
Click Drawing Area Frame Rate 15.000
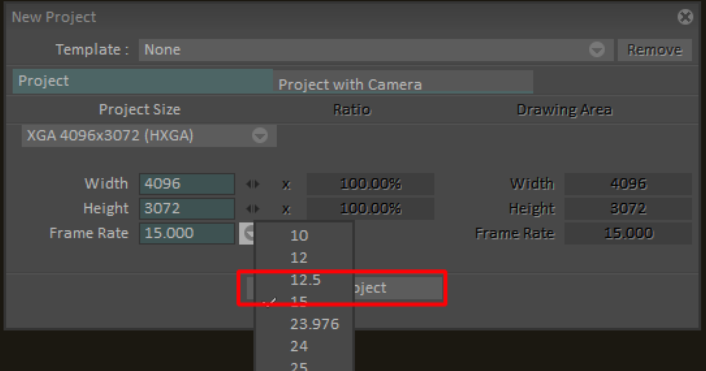pyautogui.click(x=628, y=233)
